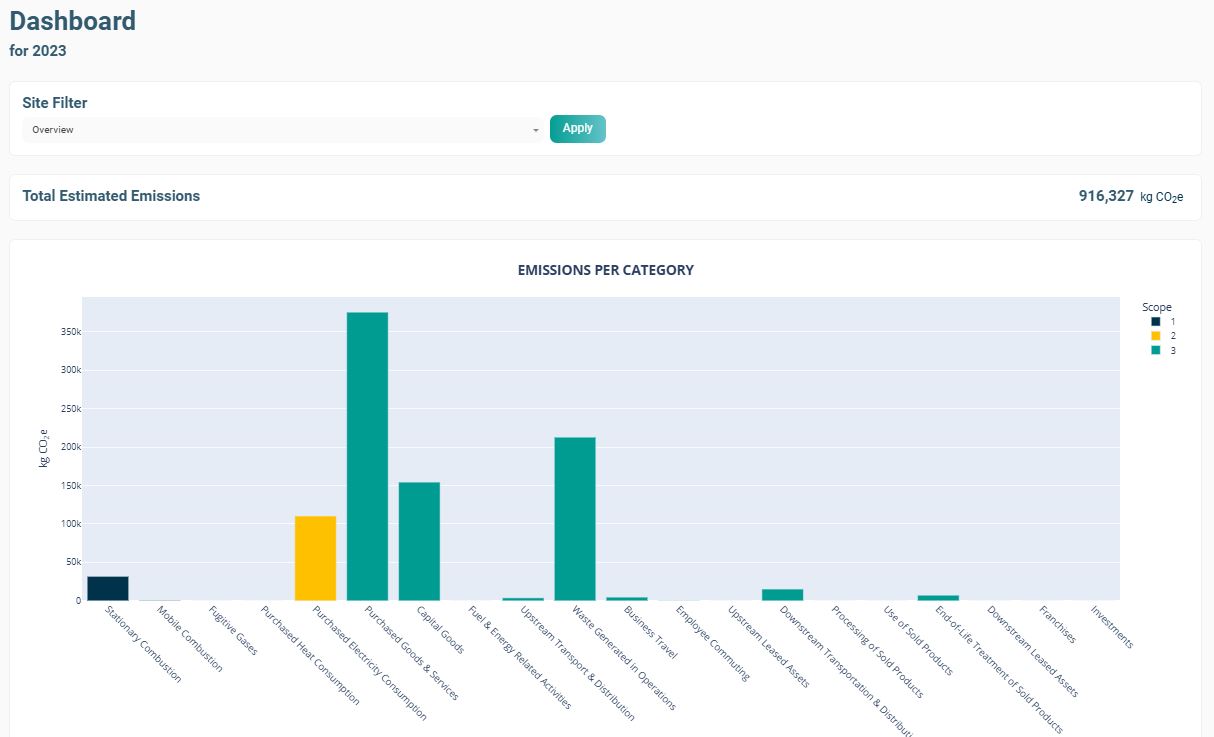Click the 'Scope' legend title
Image resolution: width=1214 pixels, height=737 pixels.
1157,307
